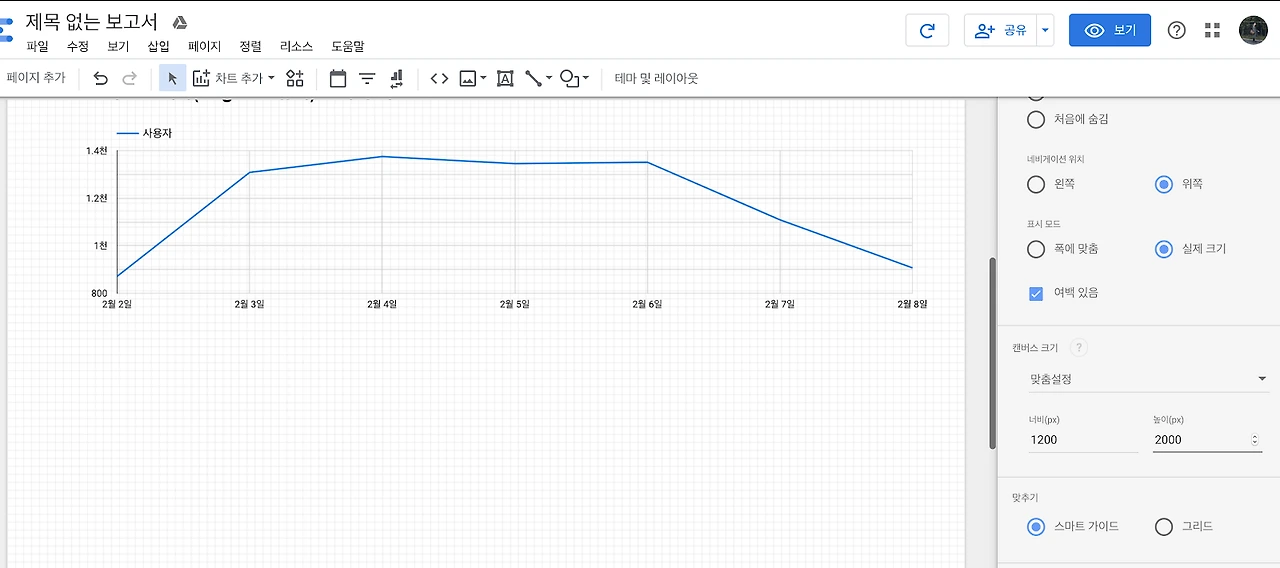The image size is (1280, 568).
Task: Open the account profile avatar
Action: pyautogui.click(x=1253, y=30)
